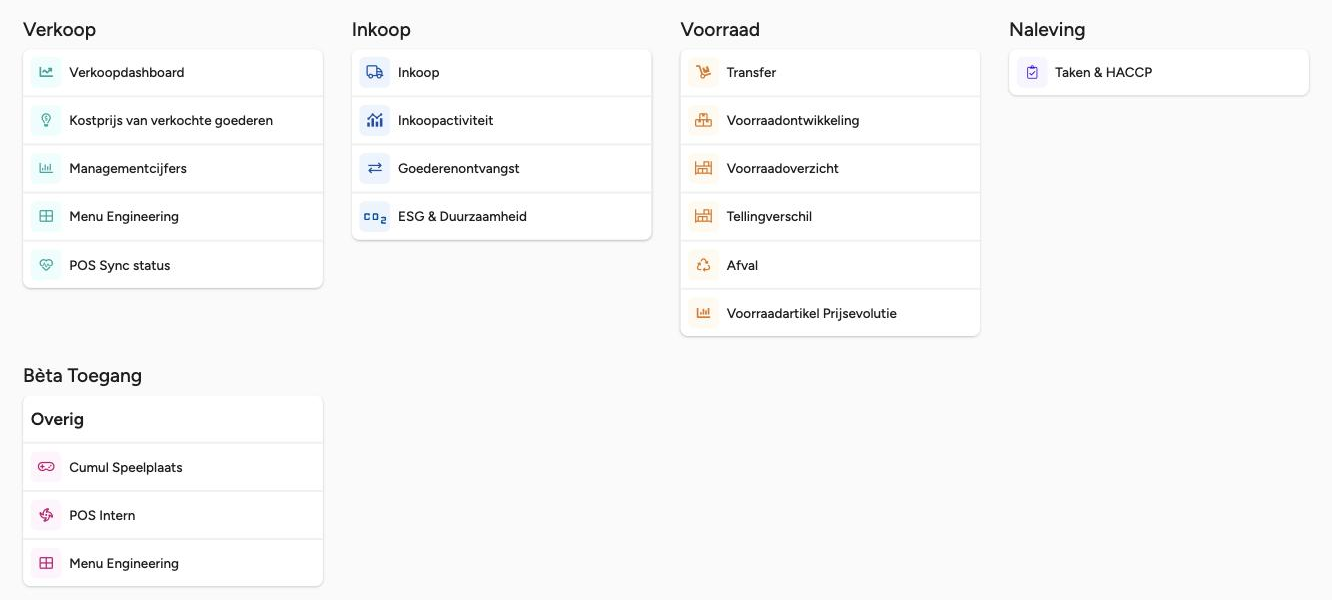The image size is (1332, 600).
Task: Open the Verkoopdashboard report
Action: pos(173,72)
